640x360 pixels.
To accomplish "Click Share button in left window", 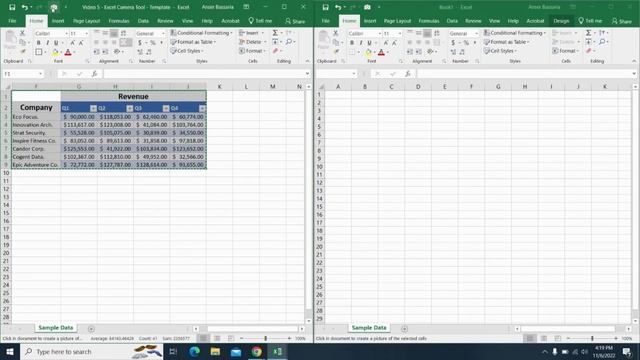I will tap(295, 21).
